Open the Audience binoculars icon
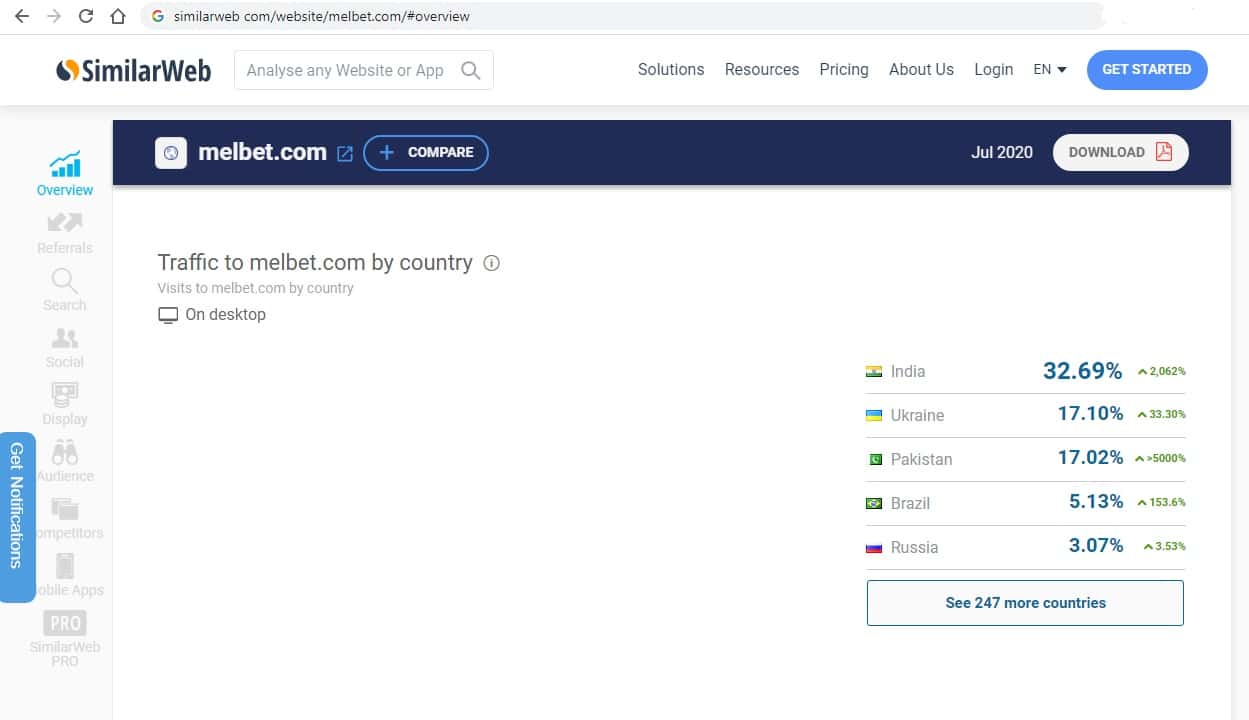 [65, 452]
